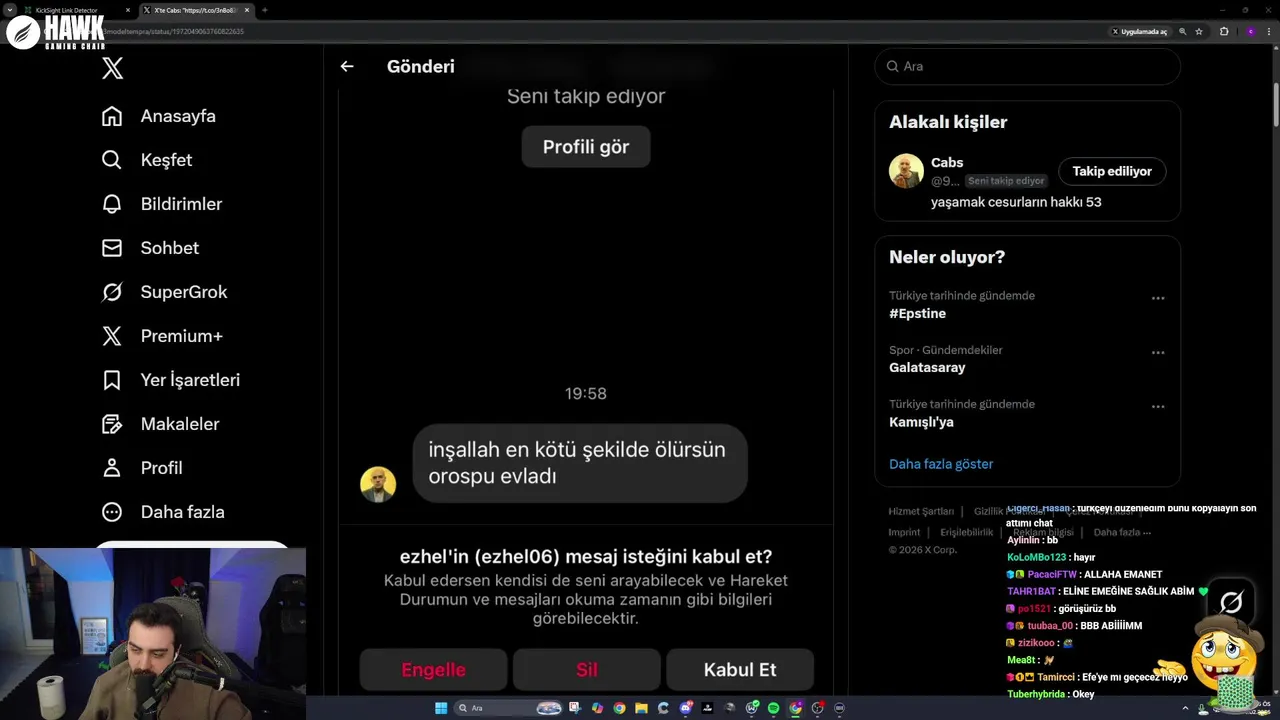1280x720 pixels.
Task: Open more options for Galatasaray trend
Action: 1158,352
